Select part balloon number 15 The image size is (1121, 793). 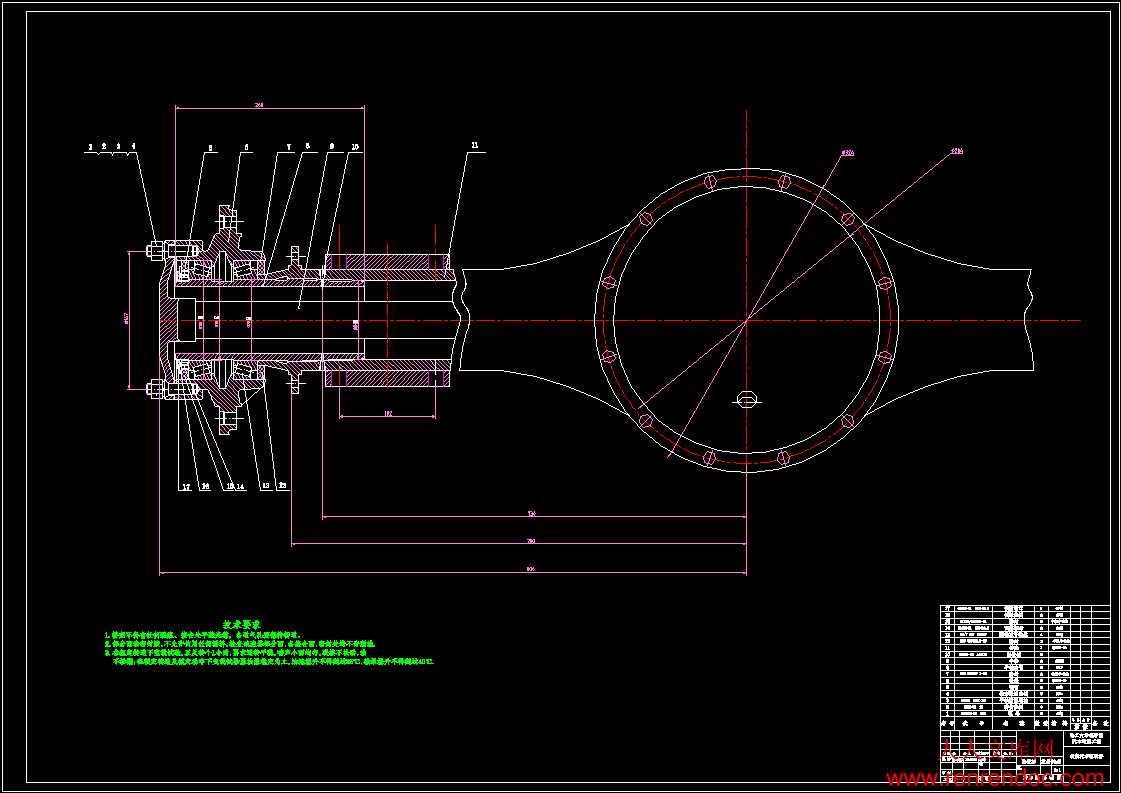[229, 486]
